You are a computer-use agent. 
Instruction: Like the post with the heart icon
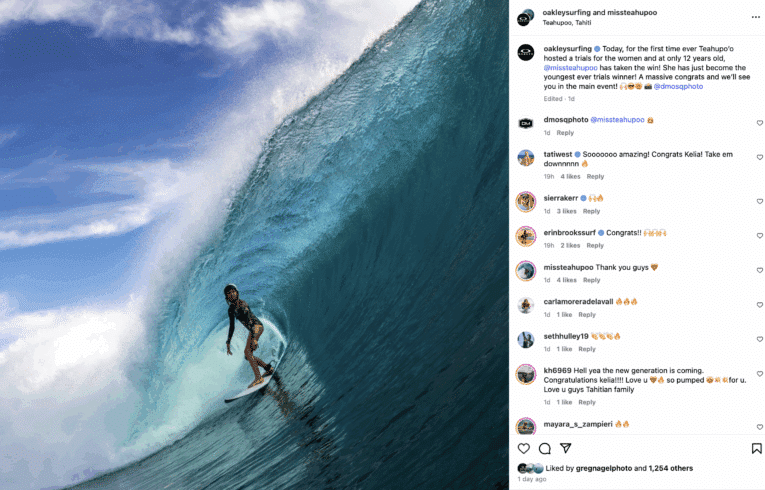(x=523, y=448)
